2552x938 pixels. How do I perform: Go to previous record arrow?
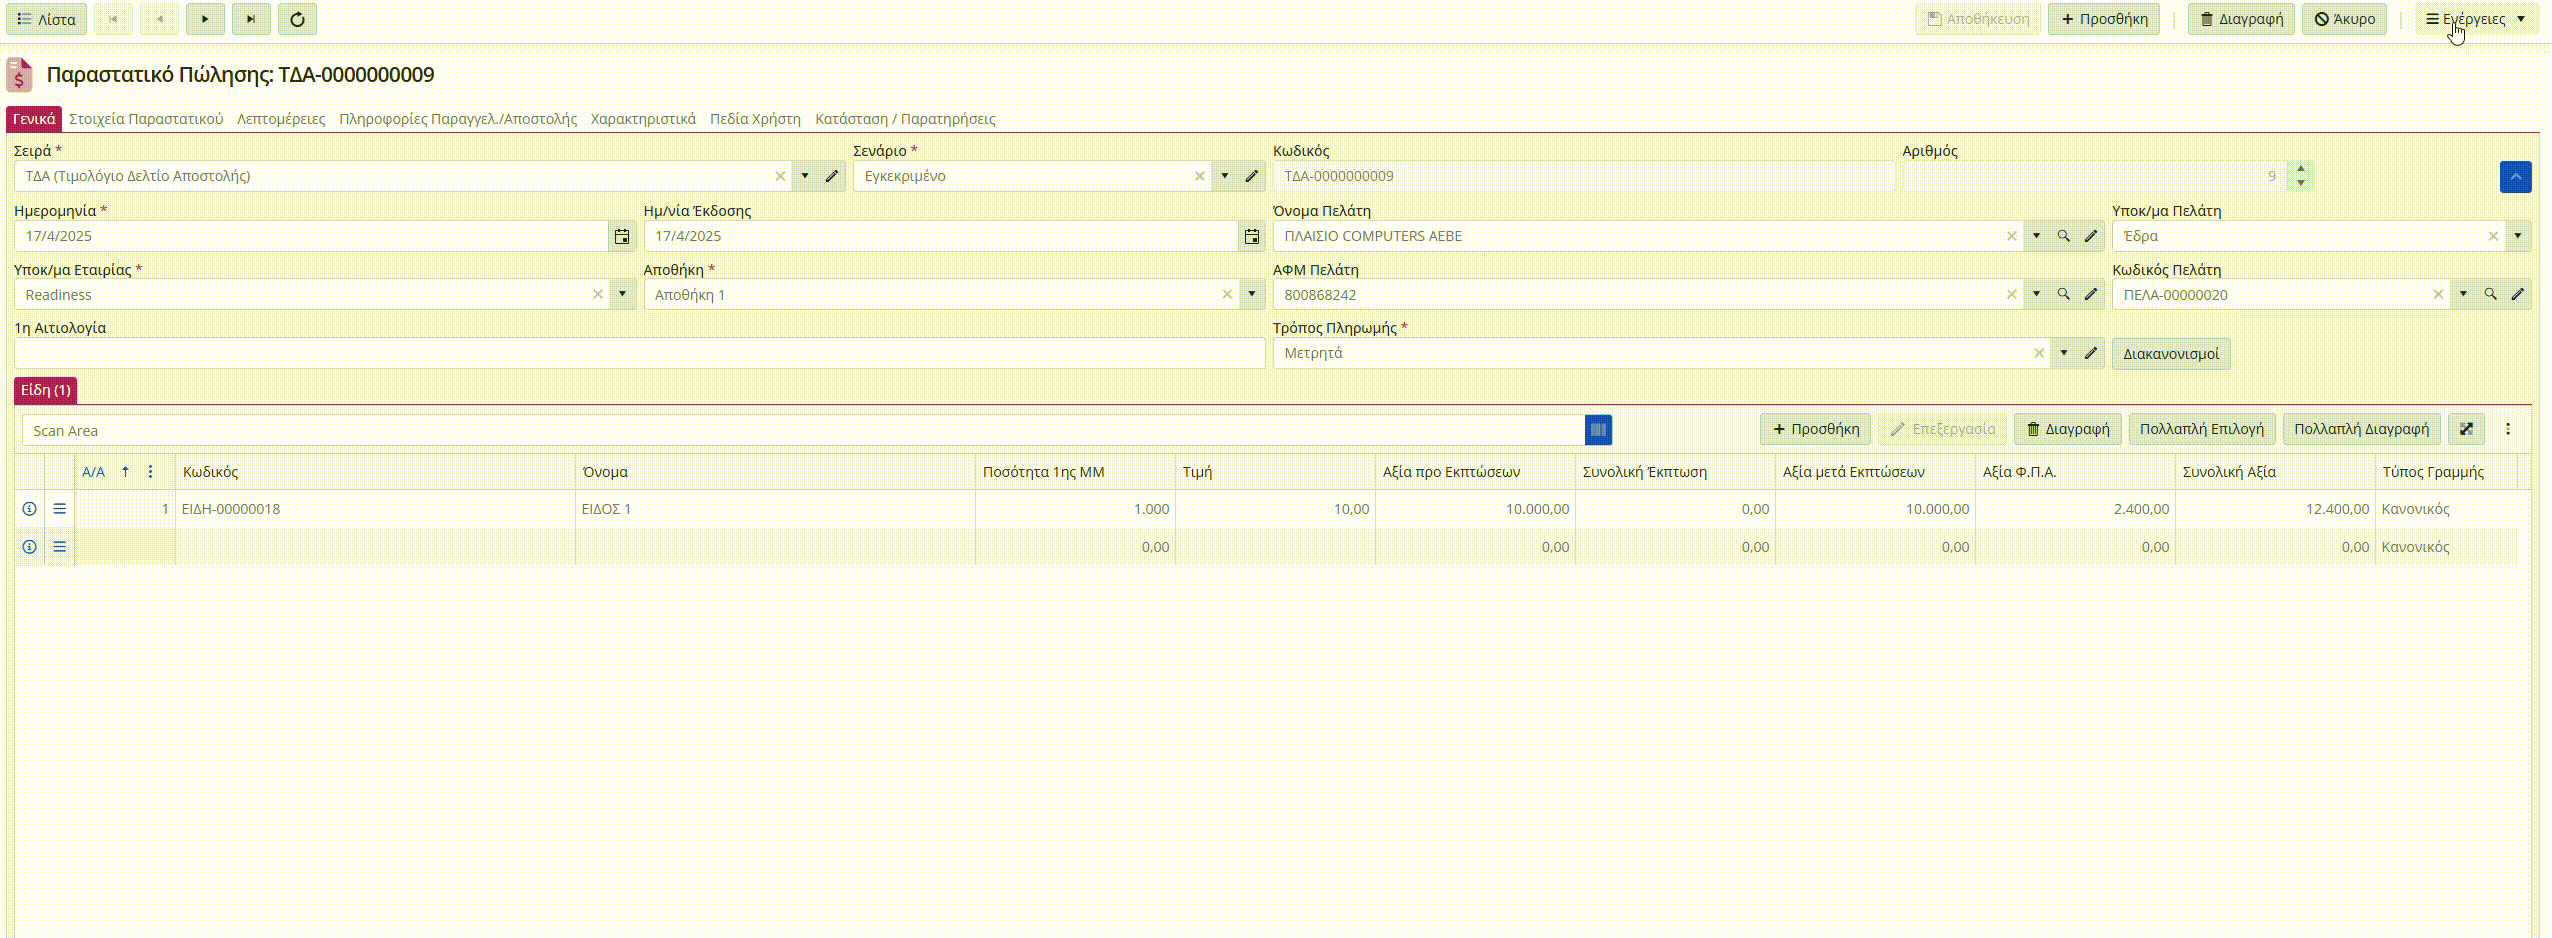pyautogui.click(x=159, y=19)
